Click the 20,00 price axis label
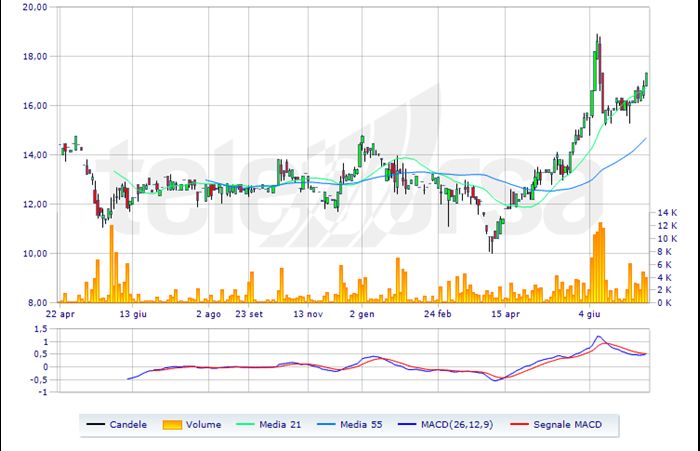700x451 pixels. [x=35, y=7]
